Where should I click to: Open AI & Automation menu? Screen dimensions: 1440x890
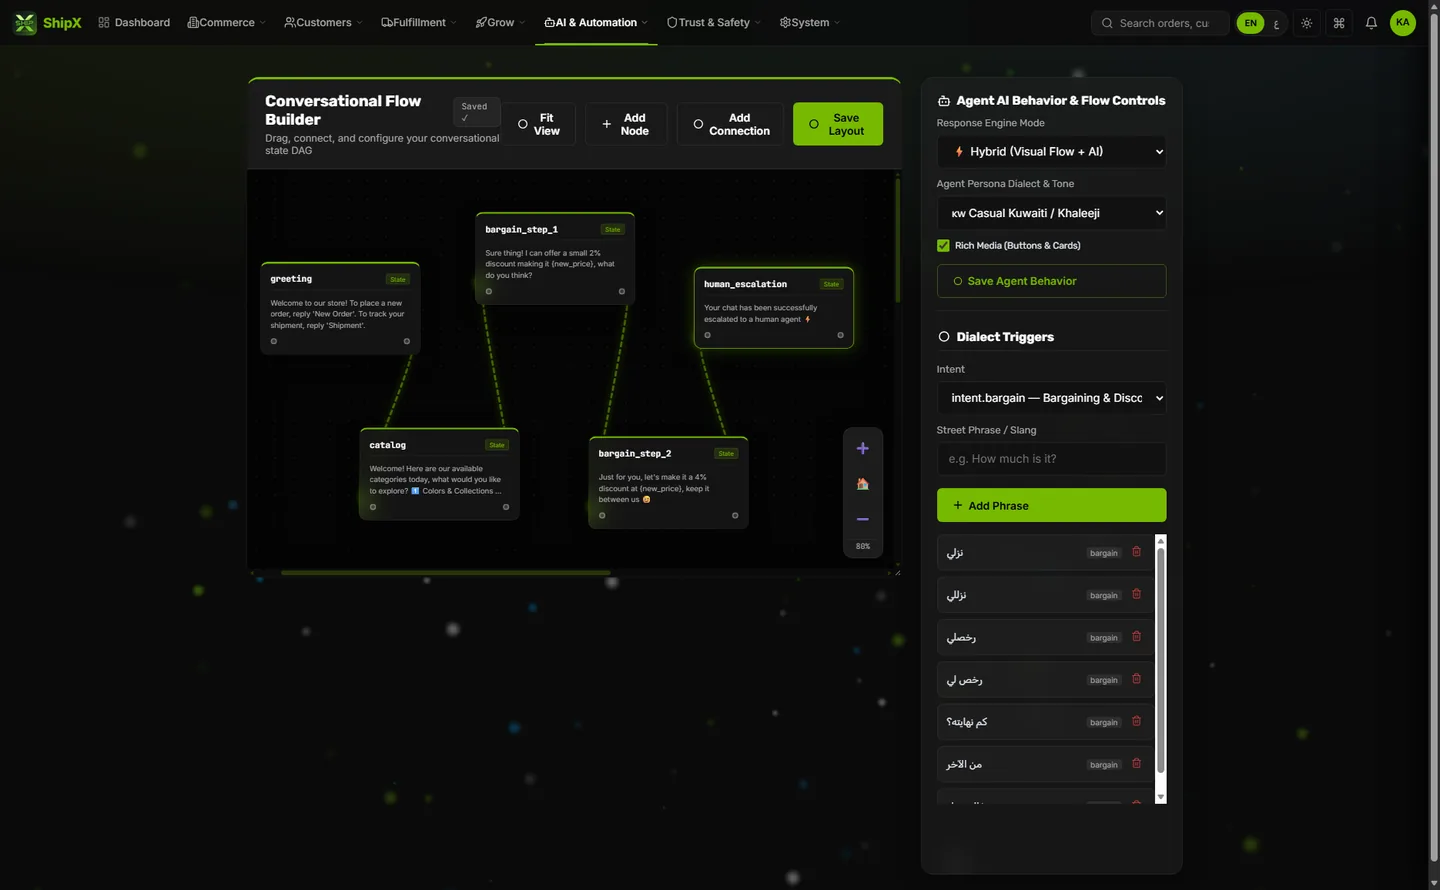click(x=596, y=23)
